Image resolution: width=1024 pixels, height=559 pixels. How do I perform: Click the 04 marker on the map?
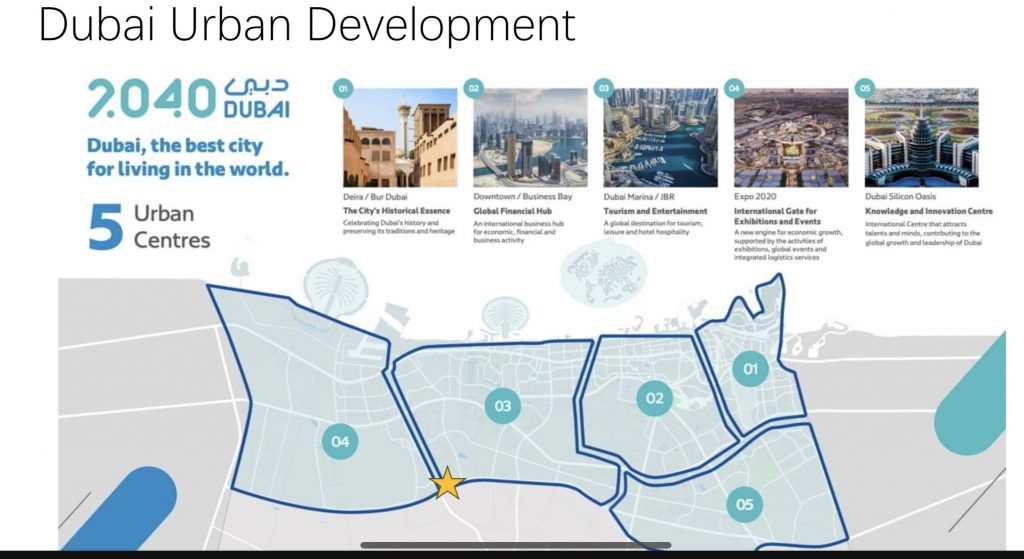pyautogui.click(x=340, y=441)
